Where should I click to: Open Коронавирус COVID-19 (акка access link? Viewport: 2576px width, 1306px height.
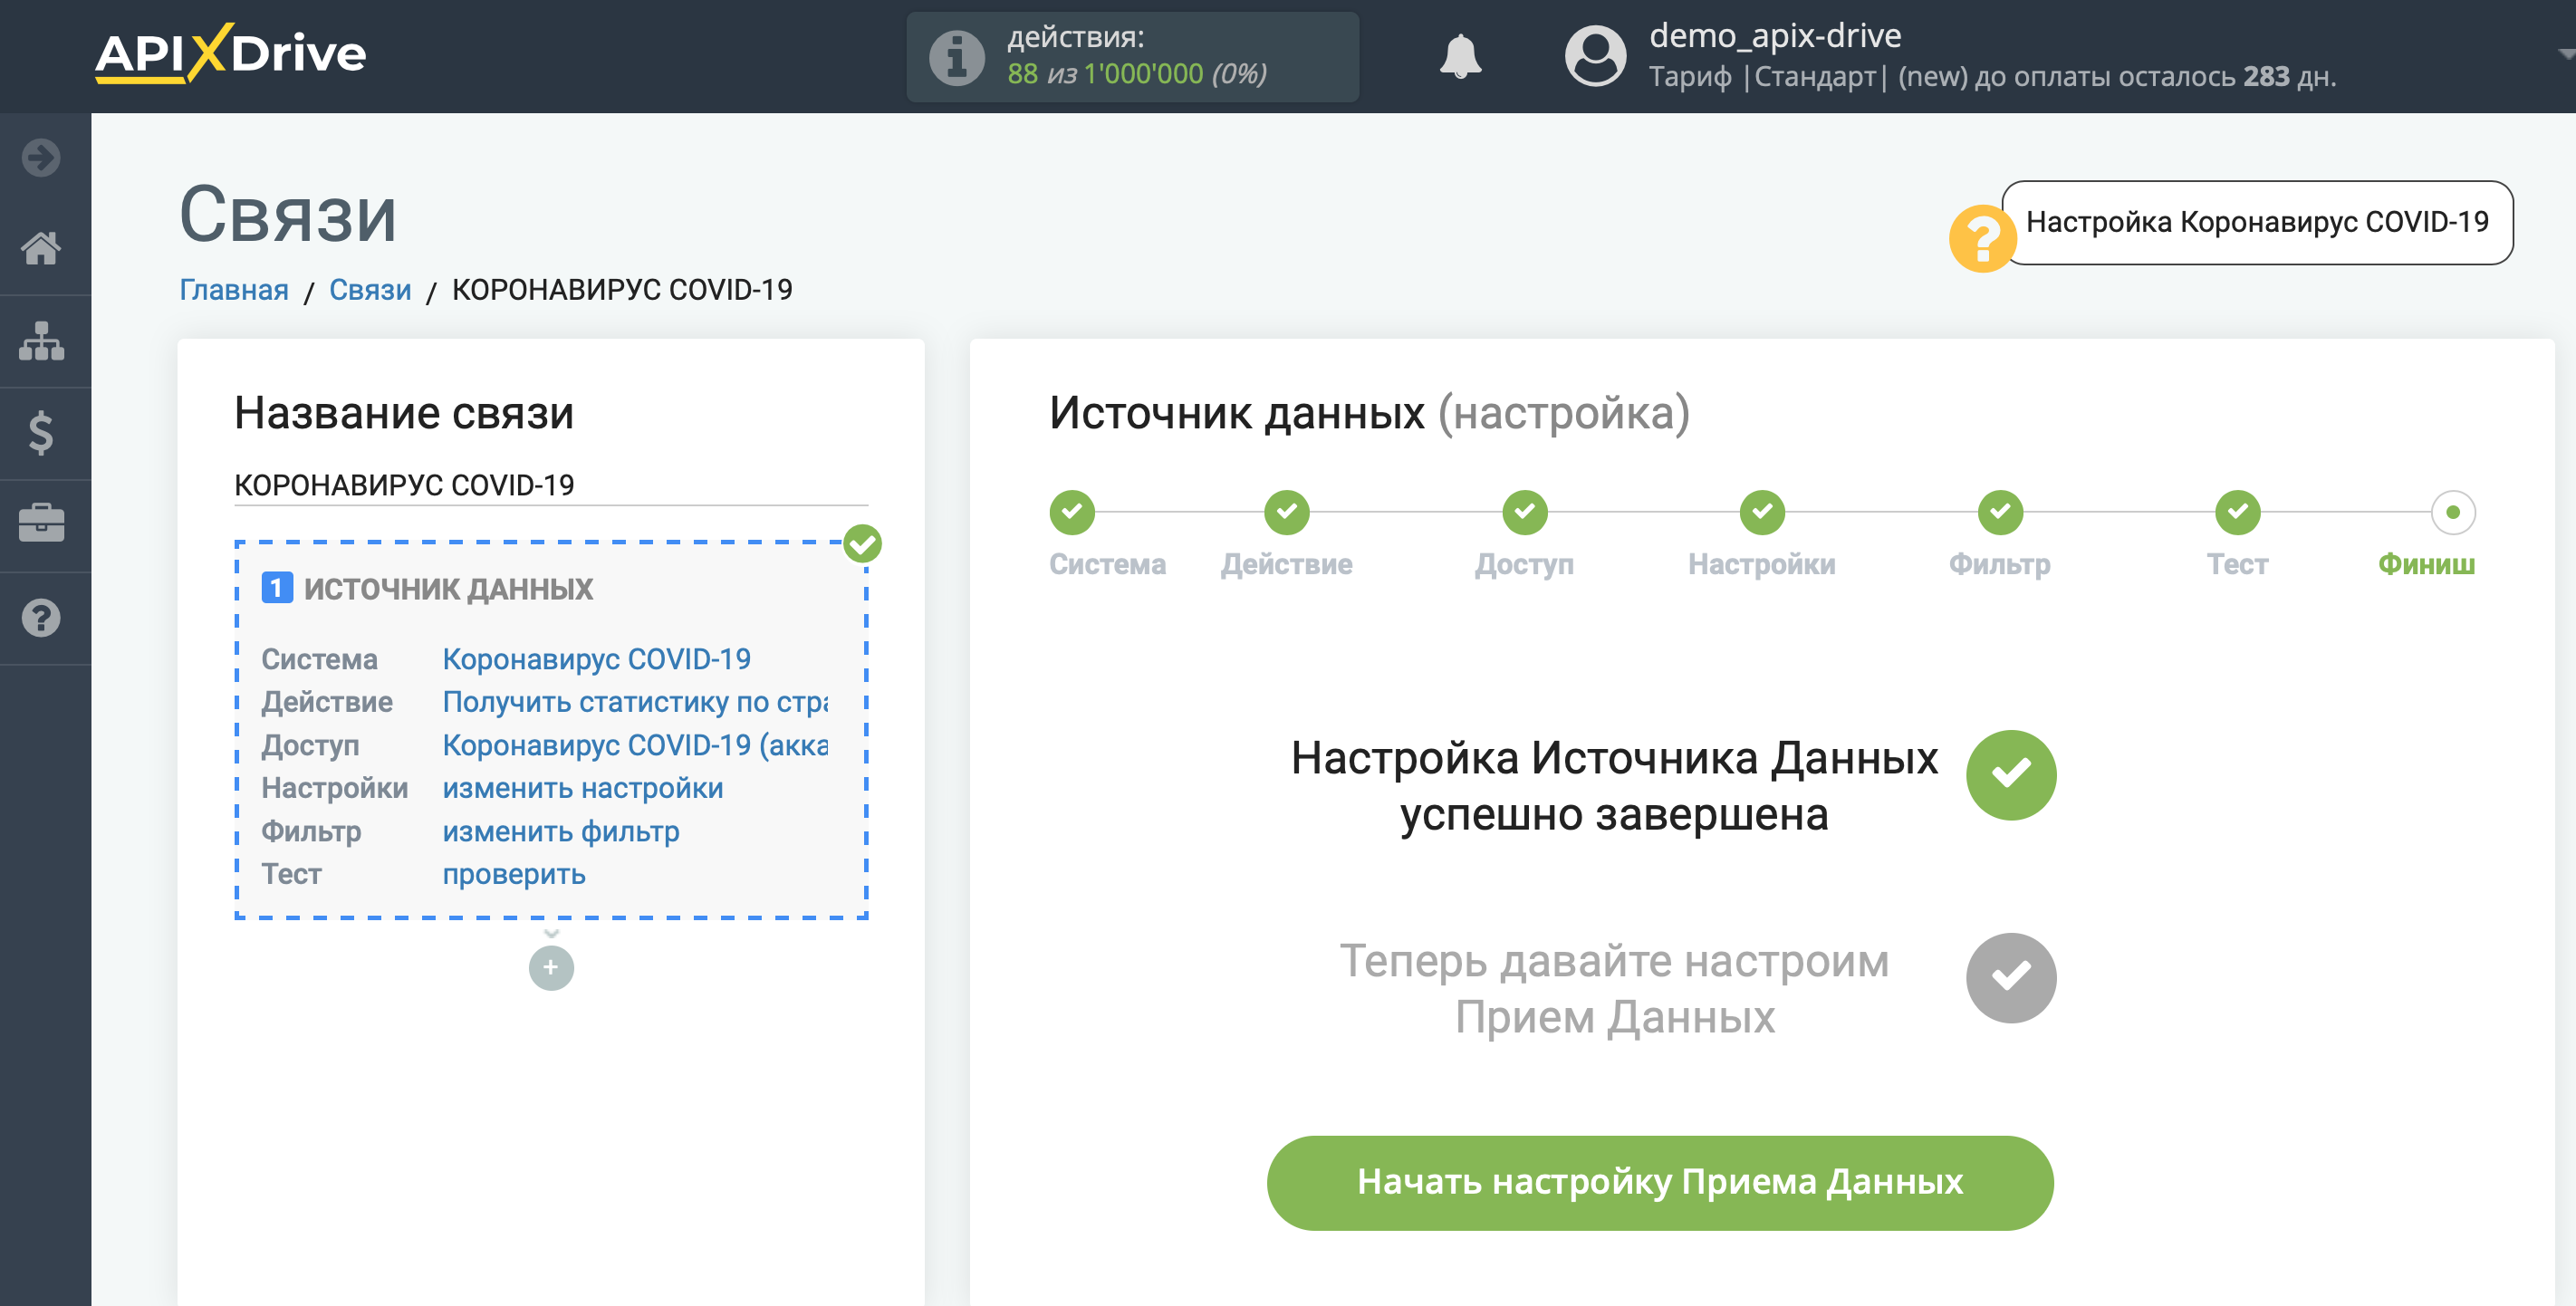635,745
